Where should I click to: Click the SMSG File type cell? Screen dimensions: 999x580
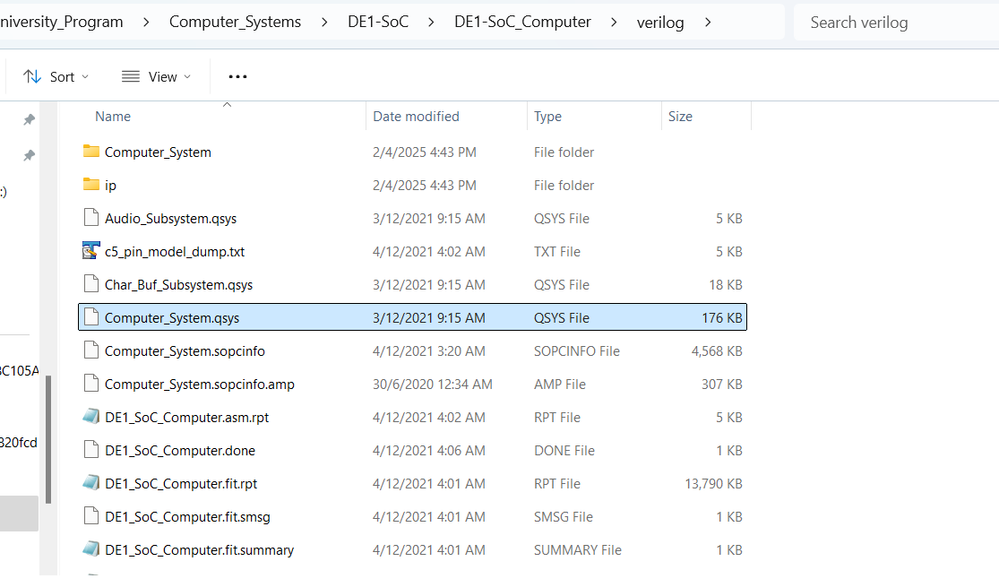(563, 517)
